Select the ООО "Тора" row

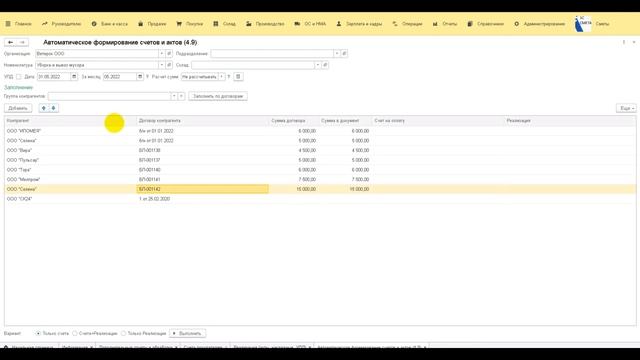[320, 170]
